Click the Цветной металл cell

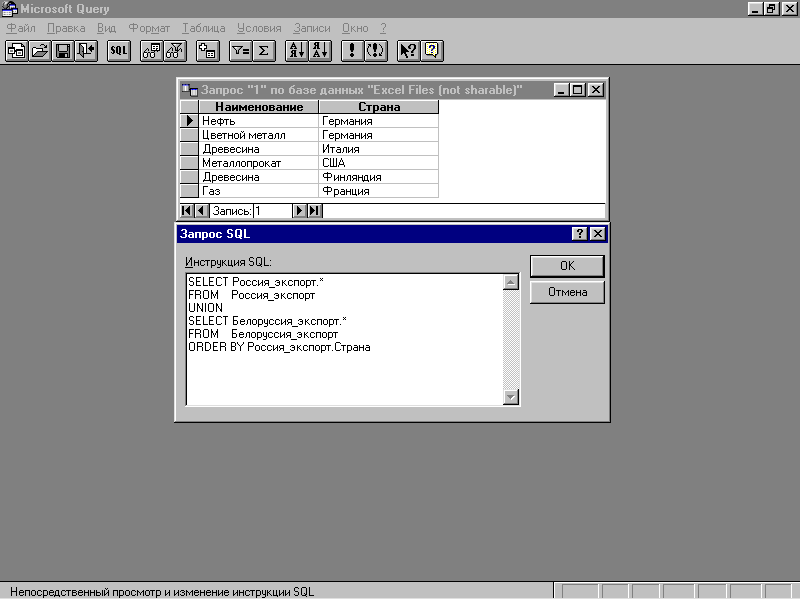point(259,135)
